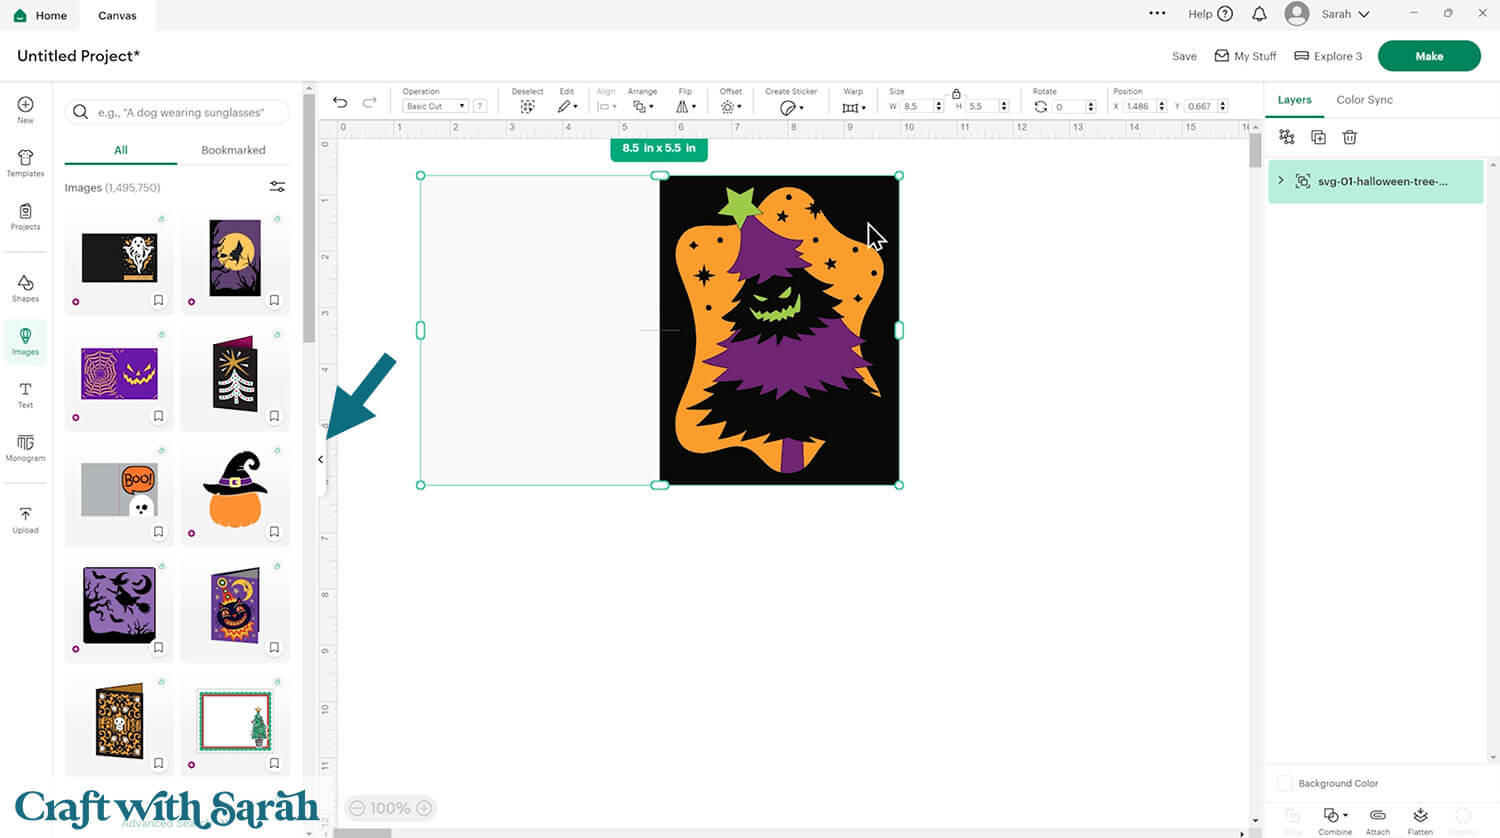Open the Sarah account dropdown

[1344, 14]
